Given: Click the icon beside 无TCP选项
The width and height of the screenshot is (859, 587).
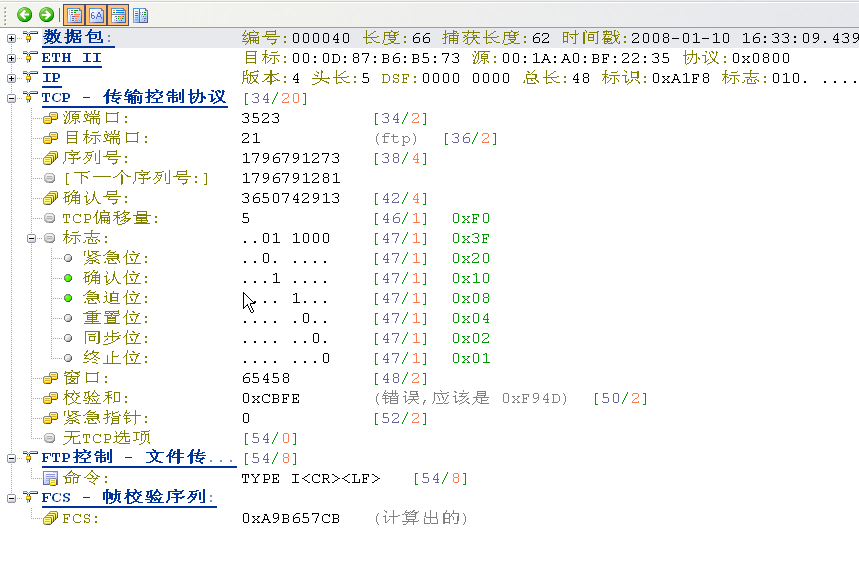Looking at the screenshot, I should click(x=50, y=438).
